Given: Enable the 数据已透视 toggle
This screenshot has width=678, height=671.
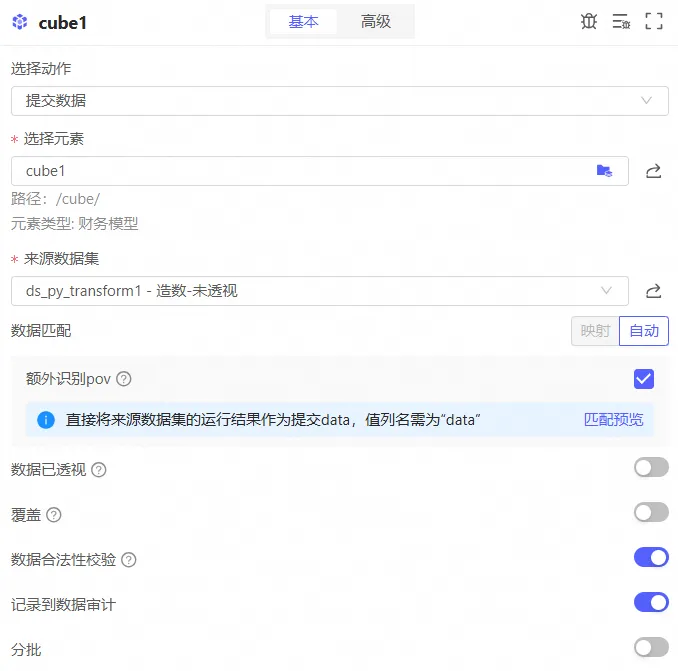Looking at the screenshot, I should click(651, 468).
